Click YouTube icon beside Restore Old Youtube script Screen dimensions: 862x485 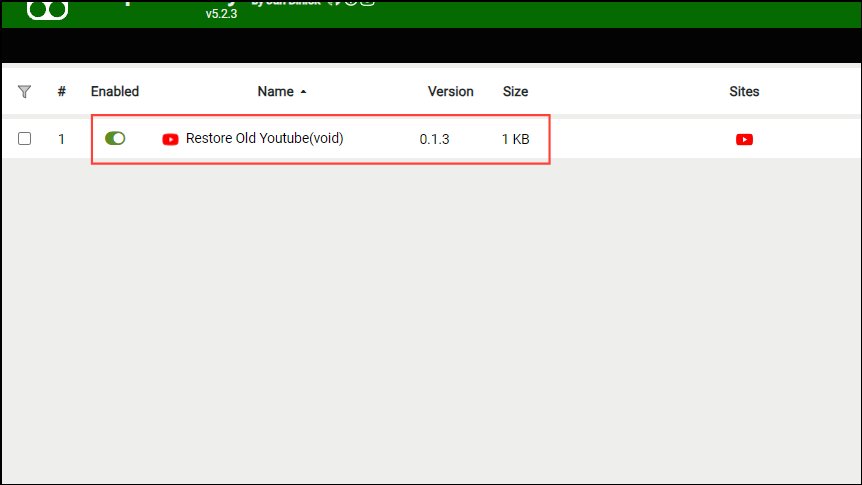coord(170,140)
